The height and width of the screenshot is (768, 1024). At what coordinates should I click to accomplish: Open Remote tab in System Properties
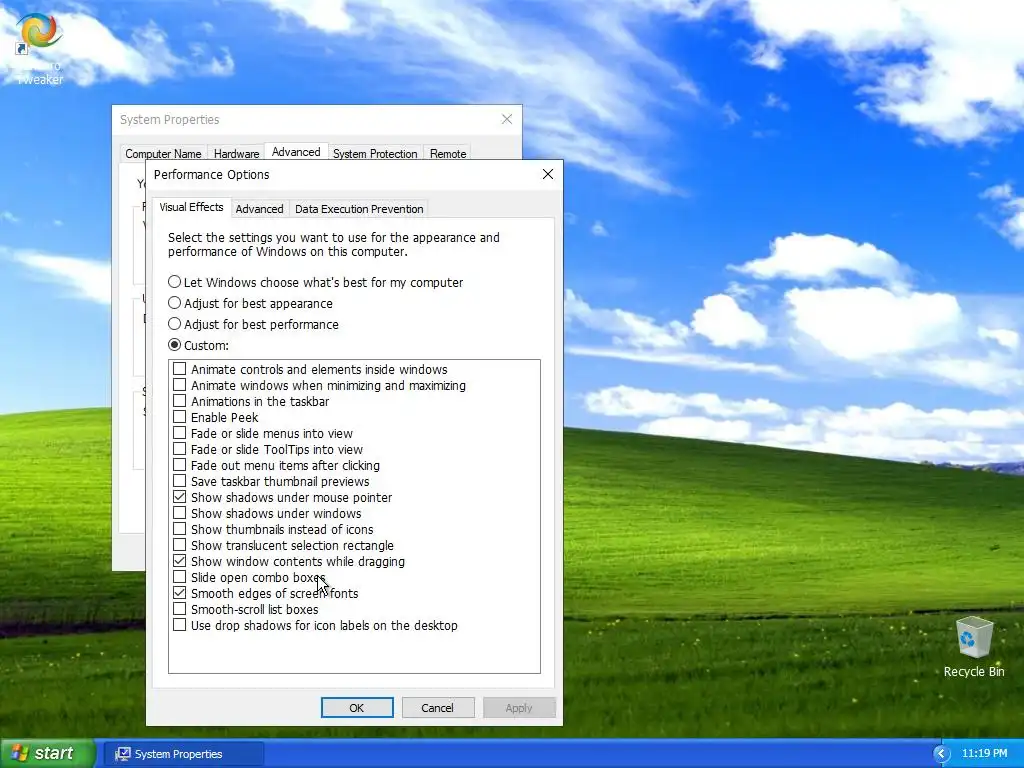point(448,153)
